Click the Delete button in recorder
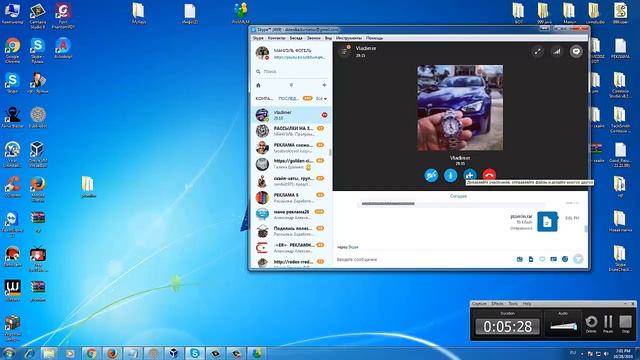Viewport: 640px width, 360px height. (x=591, y=323)
